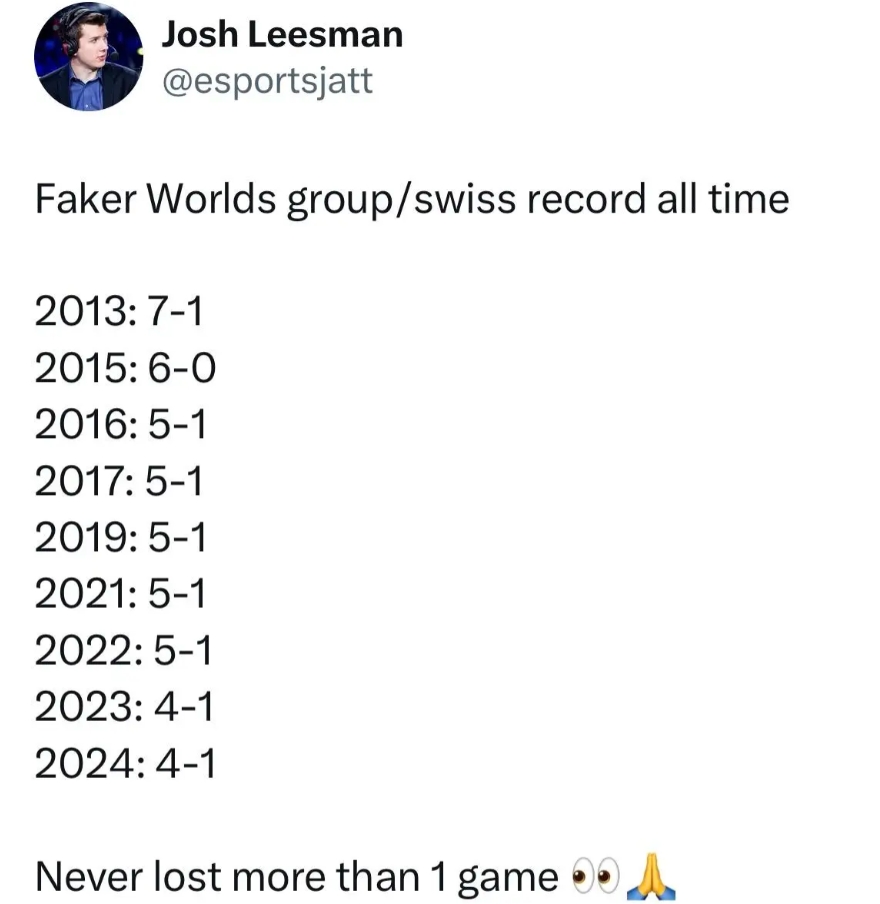Screen dimensions: 880x904
Task: Select the 2024: 4-1 record line
Action: click(x=125, y=763)
